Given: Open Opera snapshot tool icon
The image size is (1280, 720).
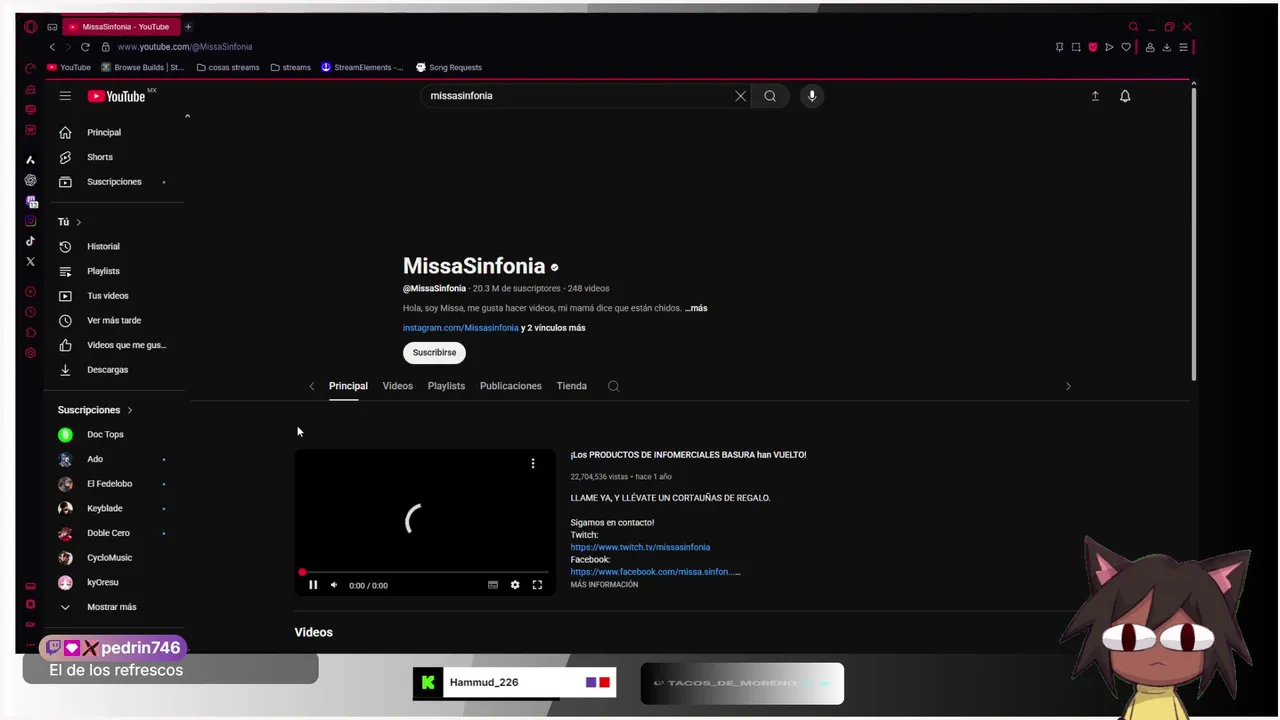Looking at the screenshot, I should 1076,47.
